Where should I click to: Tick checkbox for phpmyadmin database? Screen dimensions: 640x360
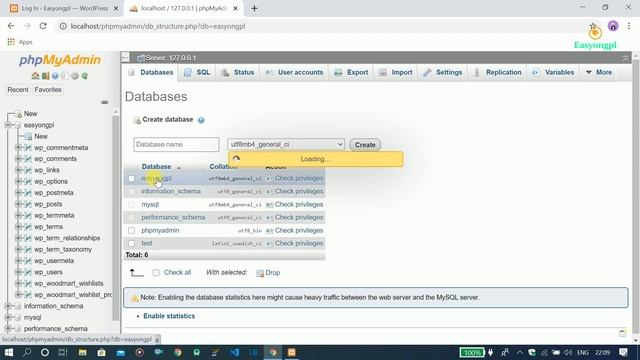131,231
